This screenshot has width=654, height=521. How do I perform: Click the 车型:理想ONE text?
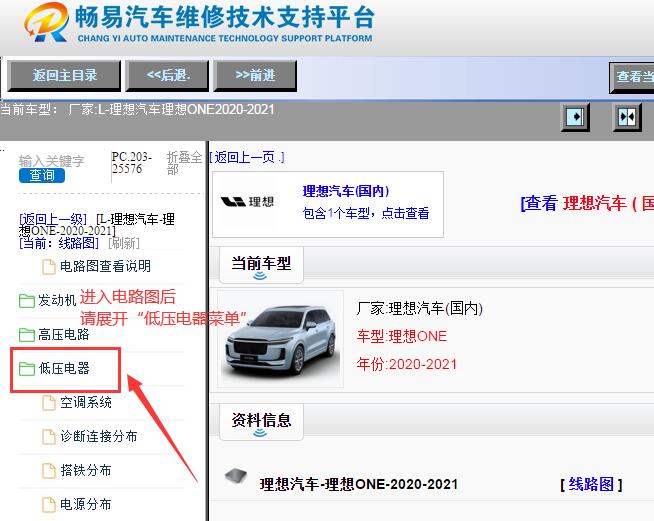[x=402, y=336]
